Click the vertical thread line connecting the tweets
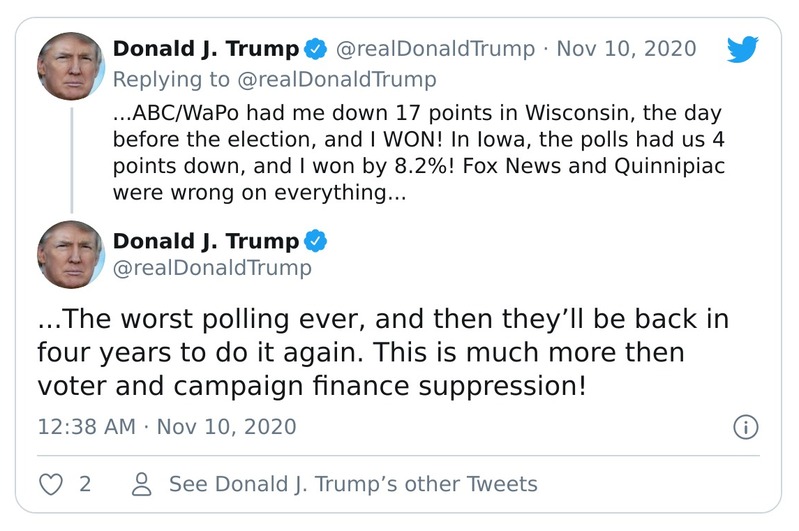 click(x=71, y=158)
